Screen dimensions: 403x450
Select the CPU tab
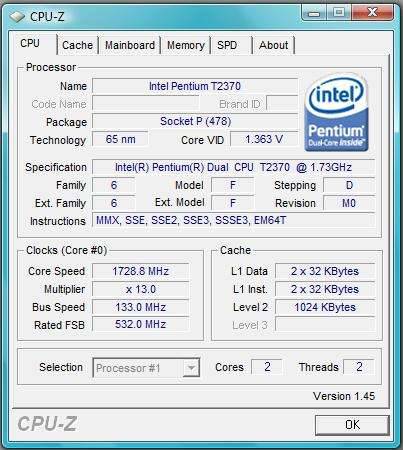point(30,43)
